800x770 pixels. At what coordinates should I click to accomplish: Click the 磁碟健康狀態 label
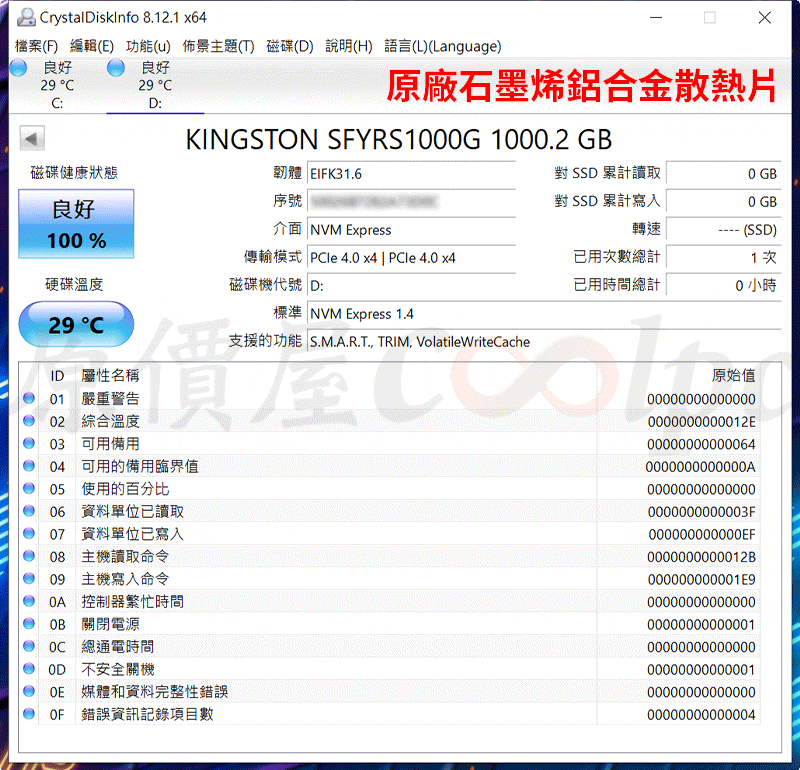(x=74, y=172)
